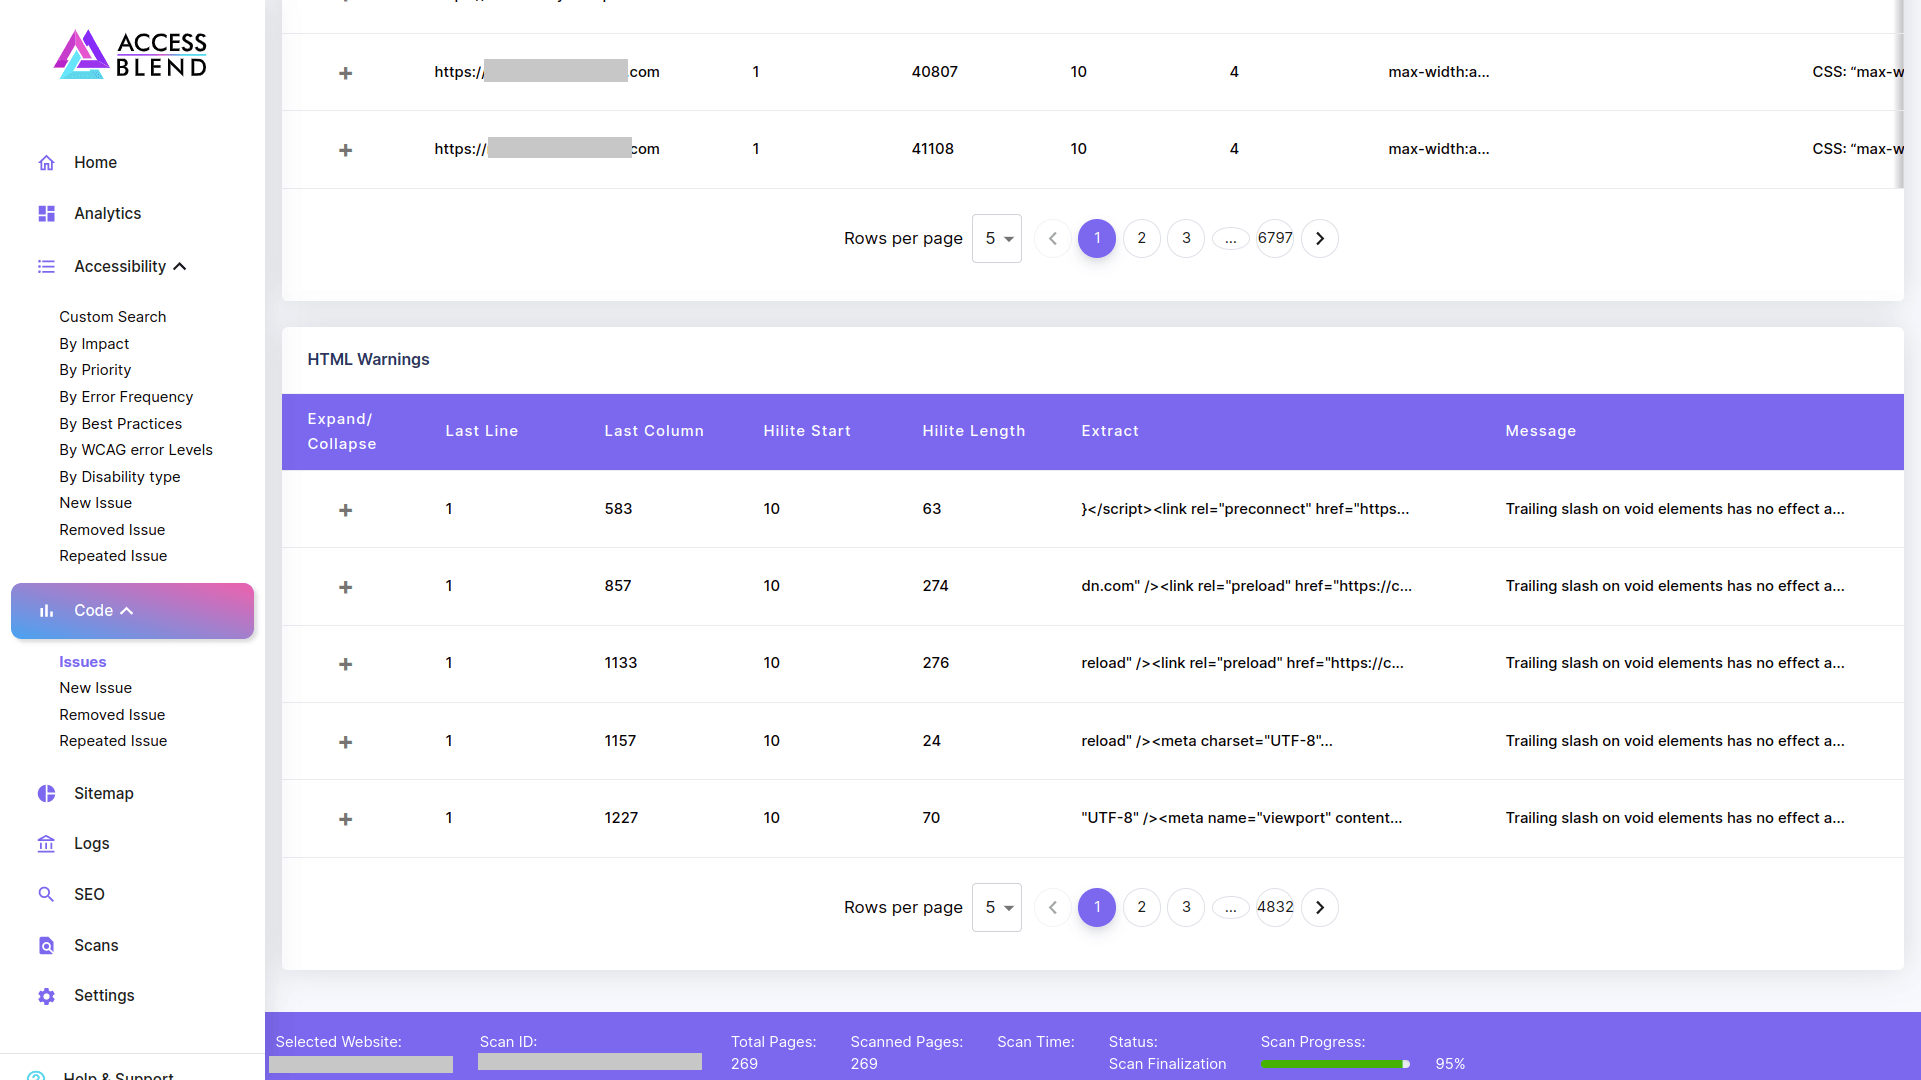Open the Home icon in sidebar
Image resolution: width=1921 pixels, height=1080 pixels.
(46, 163)
